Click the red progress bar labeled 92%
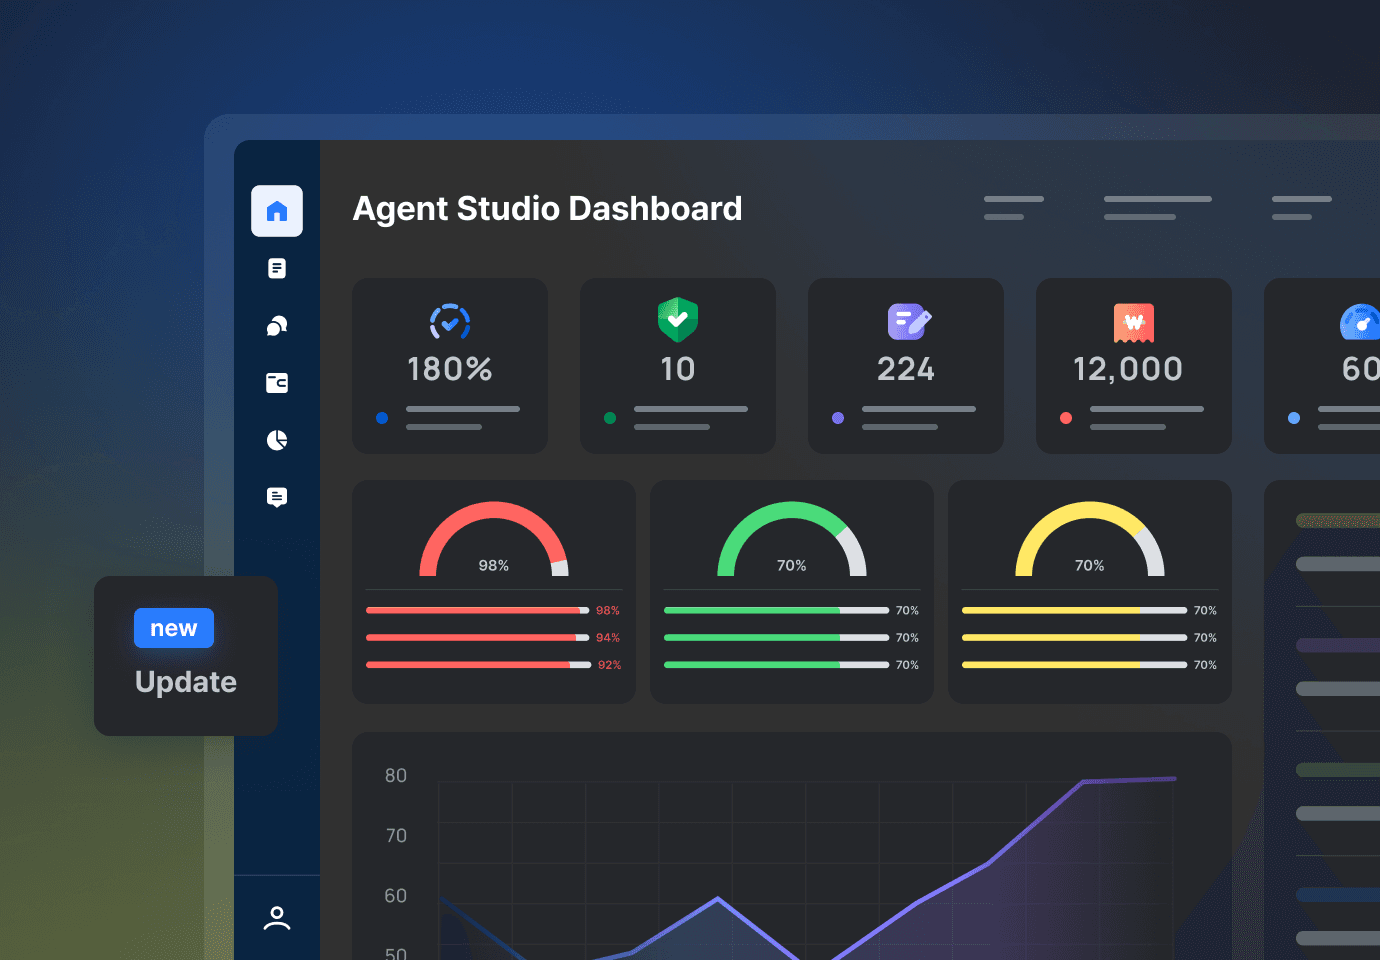 (478, 664)
